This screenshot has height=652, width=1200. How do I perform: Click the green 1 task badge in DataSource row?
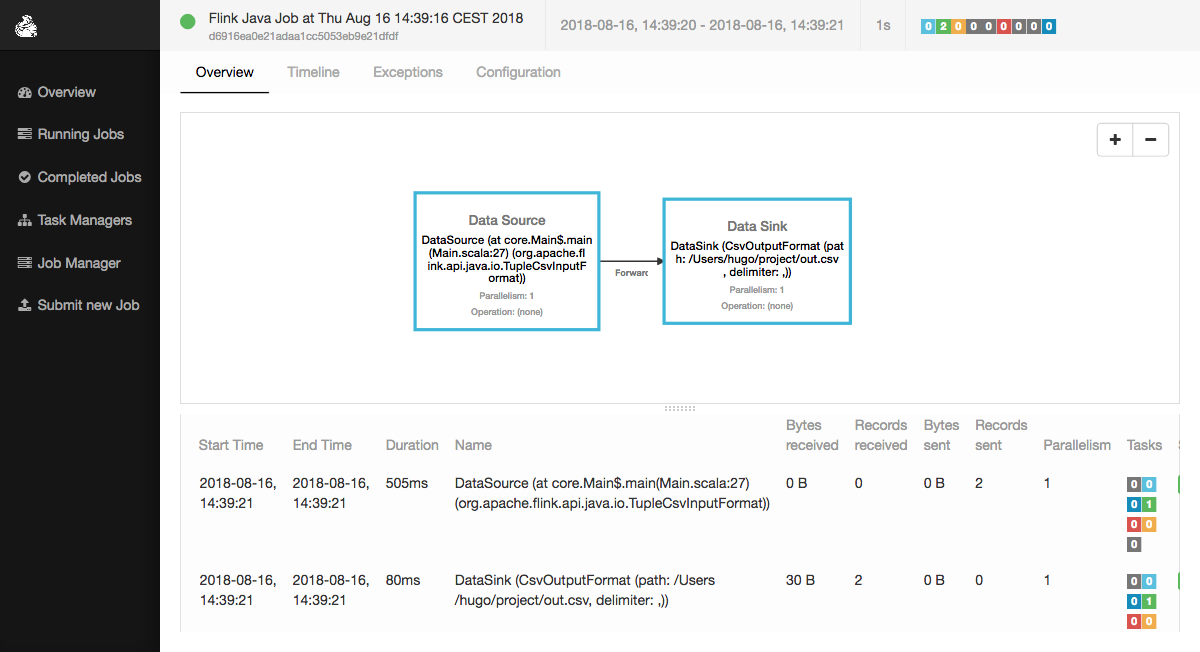(x=1149, y=504)
